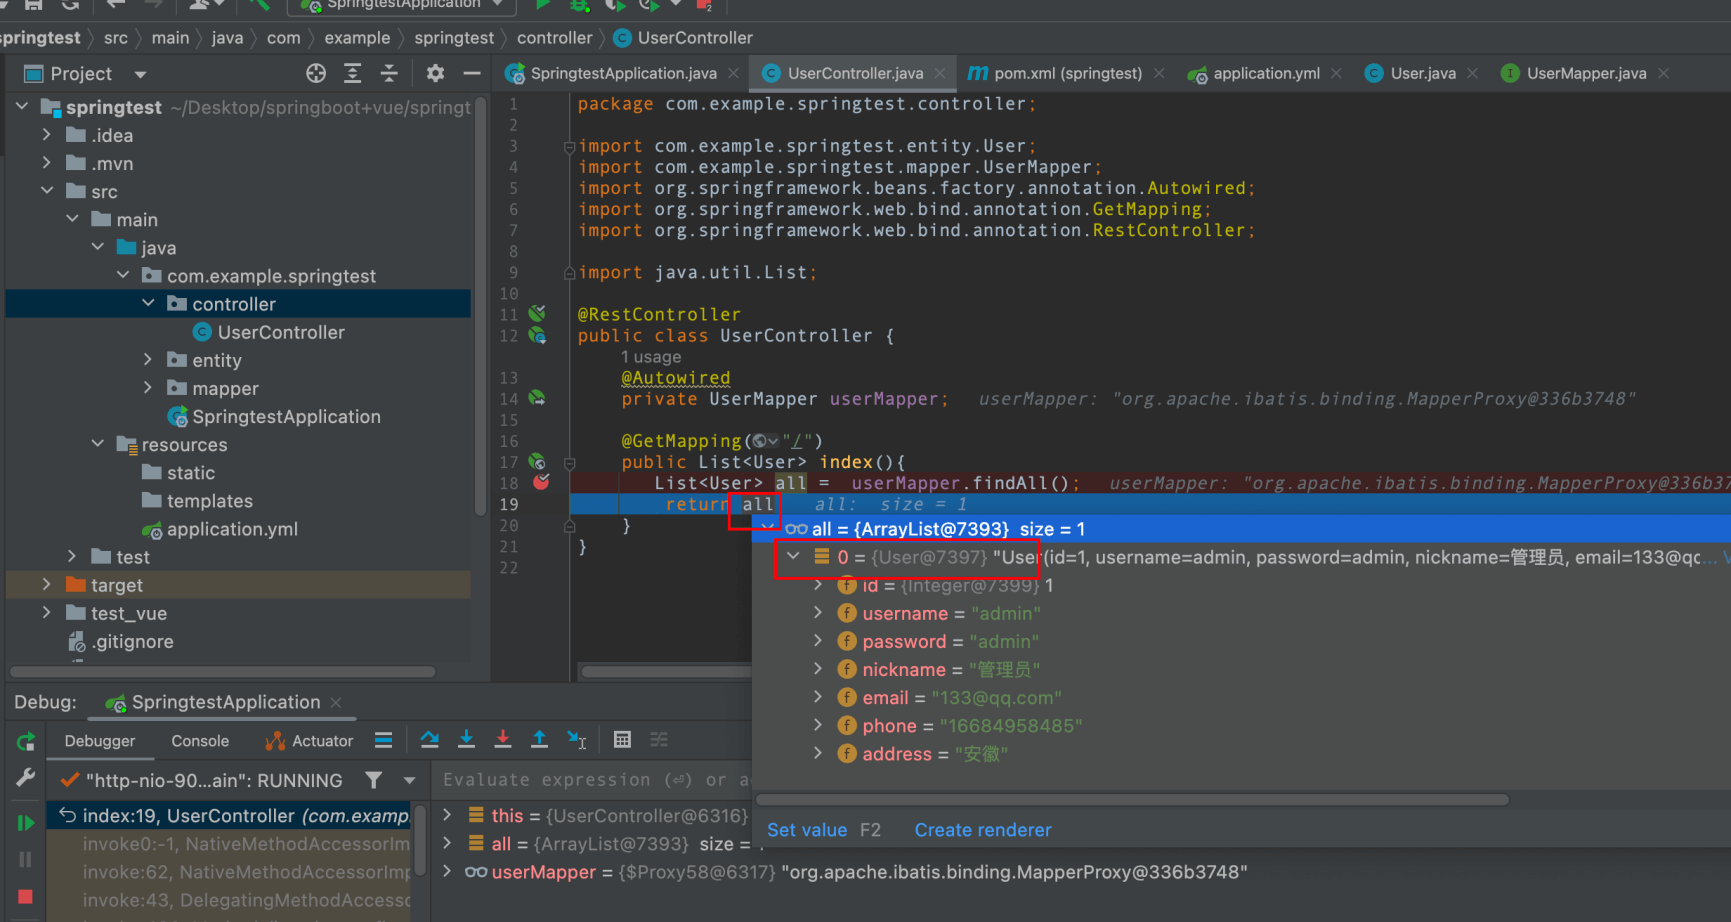
Task: Expand the userMapper variable in Variables
Action: [448, 871]
